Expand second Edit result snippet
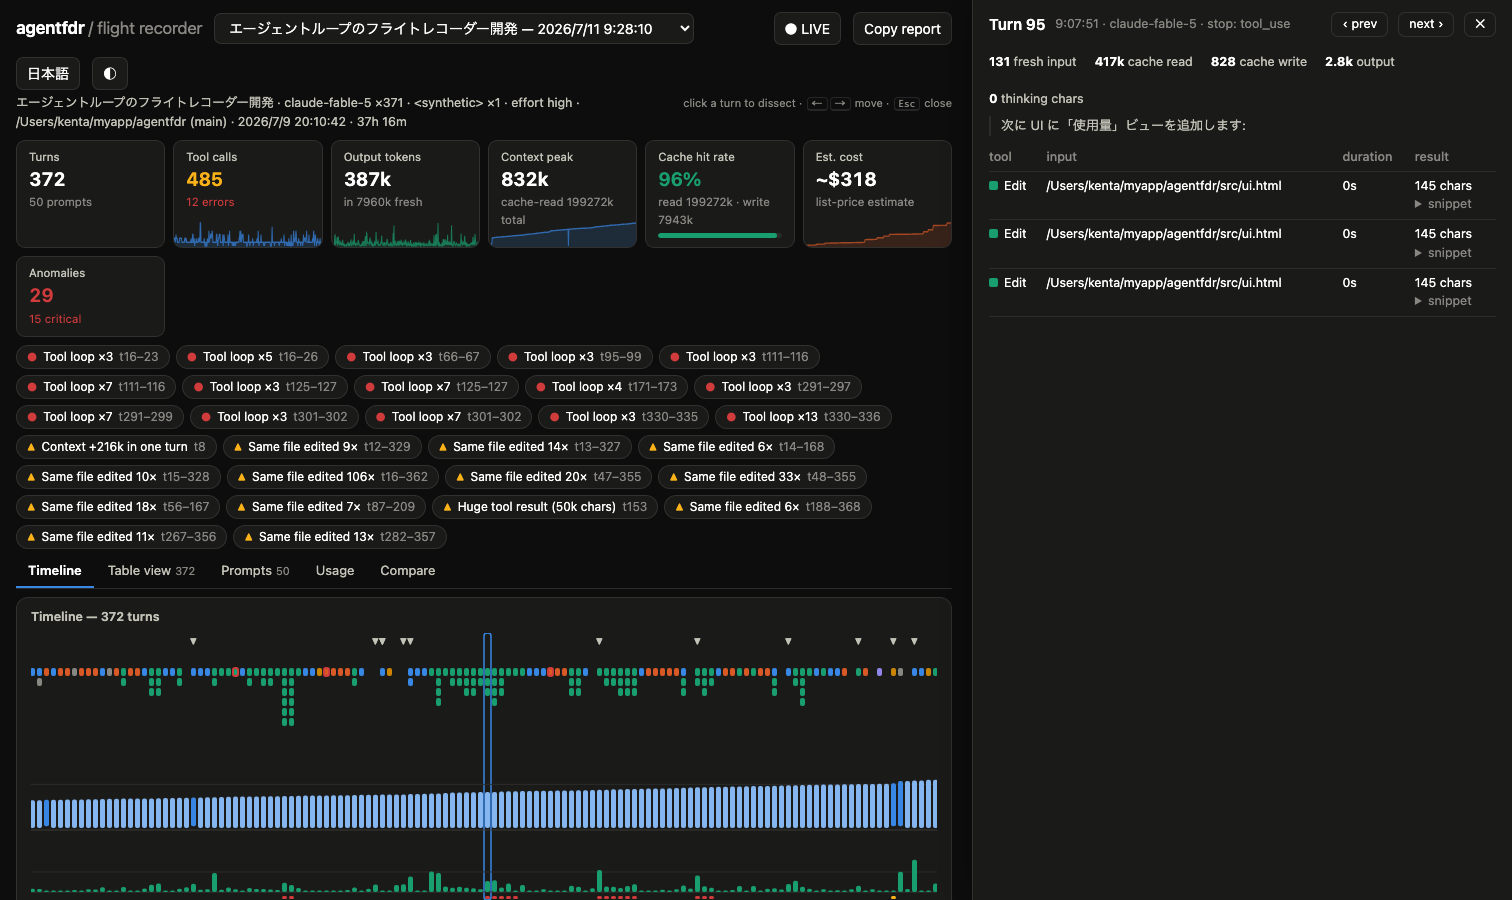 click(1443, 253)
